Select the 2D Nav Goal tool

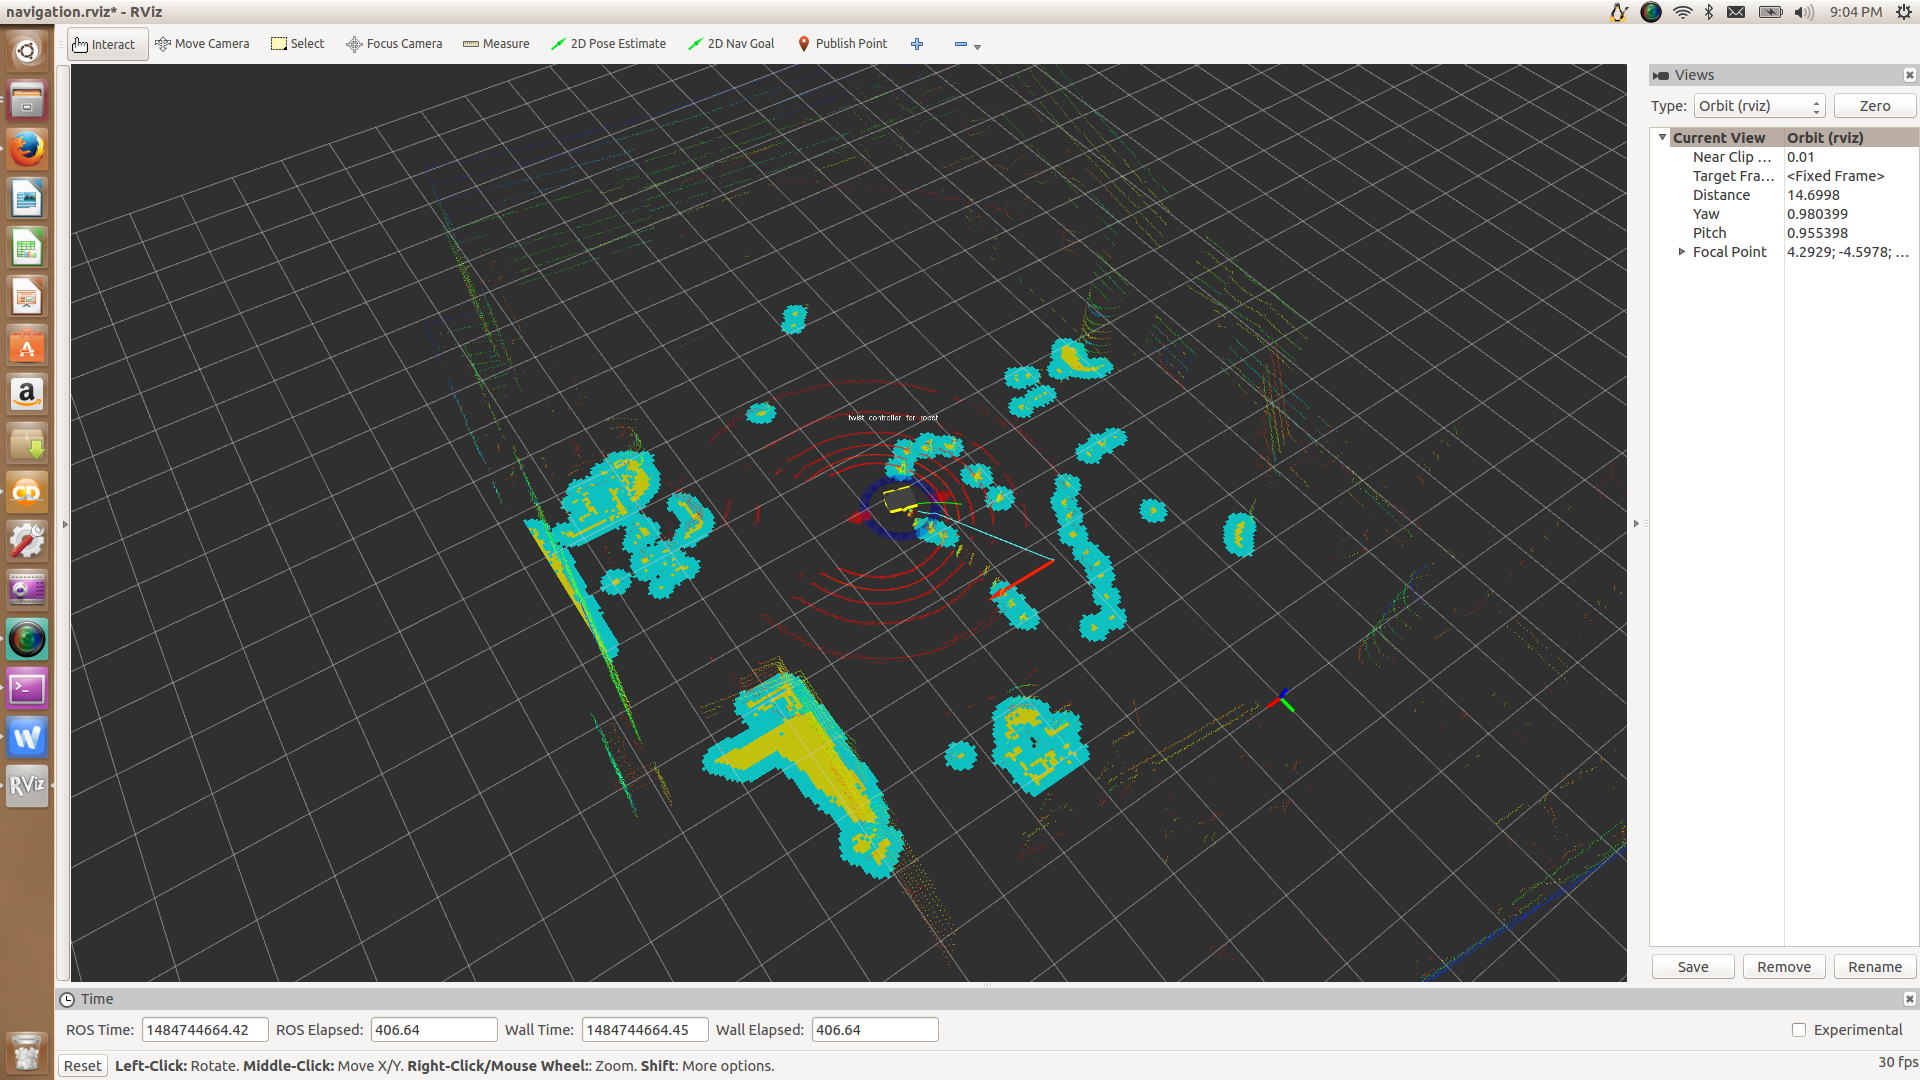[731, 44]
